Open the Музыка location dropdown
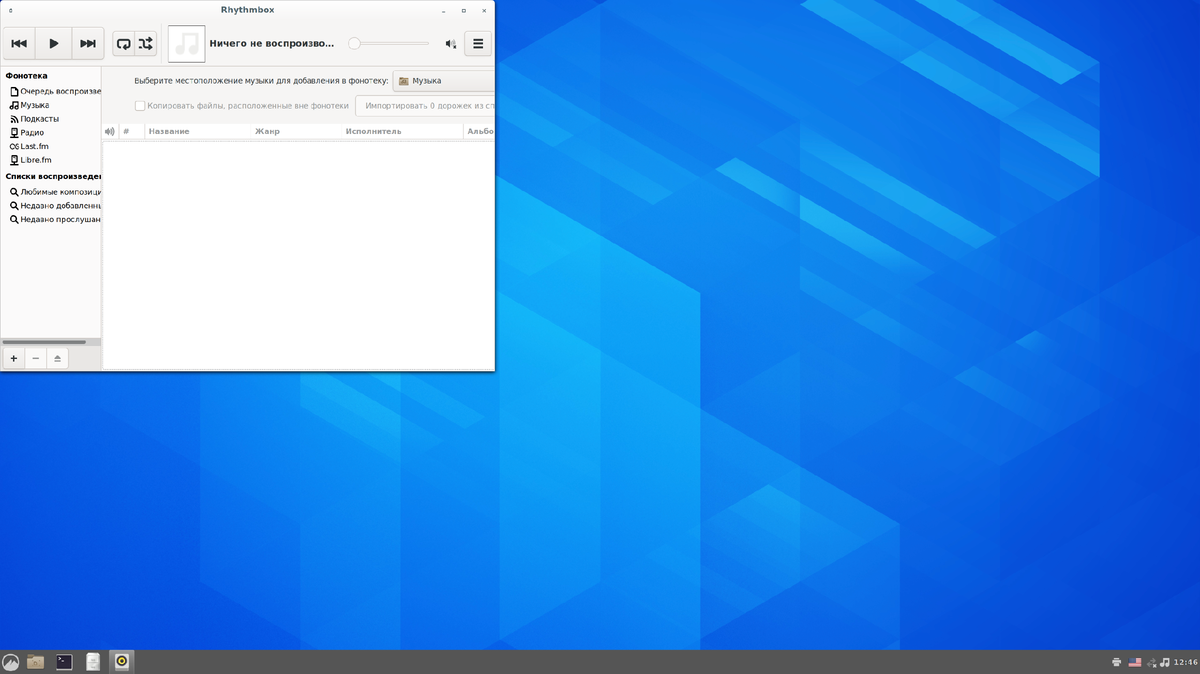The width and height of the screenshot is (1200, 674). coord(444,81)
